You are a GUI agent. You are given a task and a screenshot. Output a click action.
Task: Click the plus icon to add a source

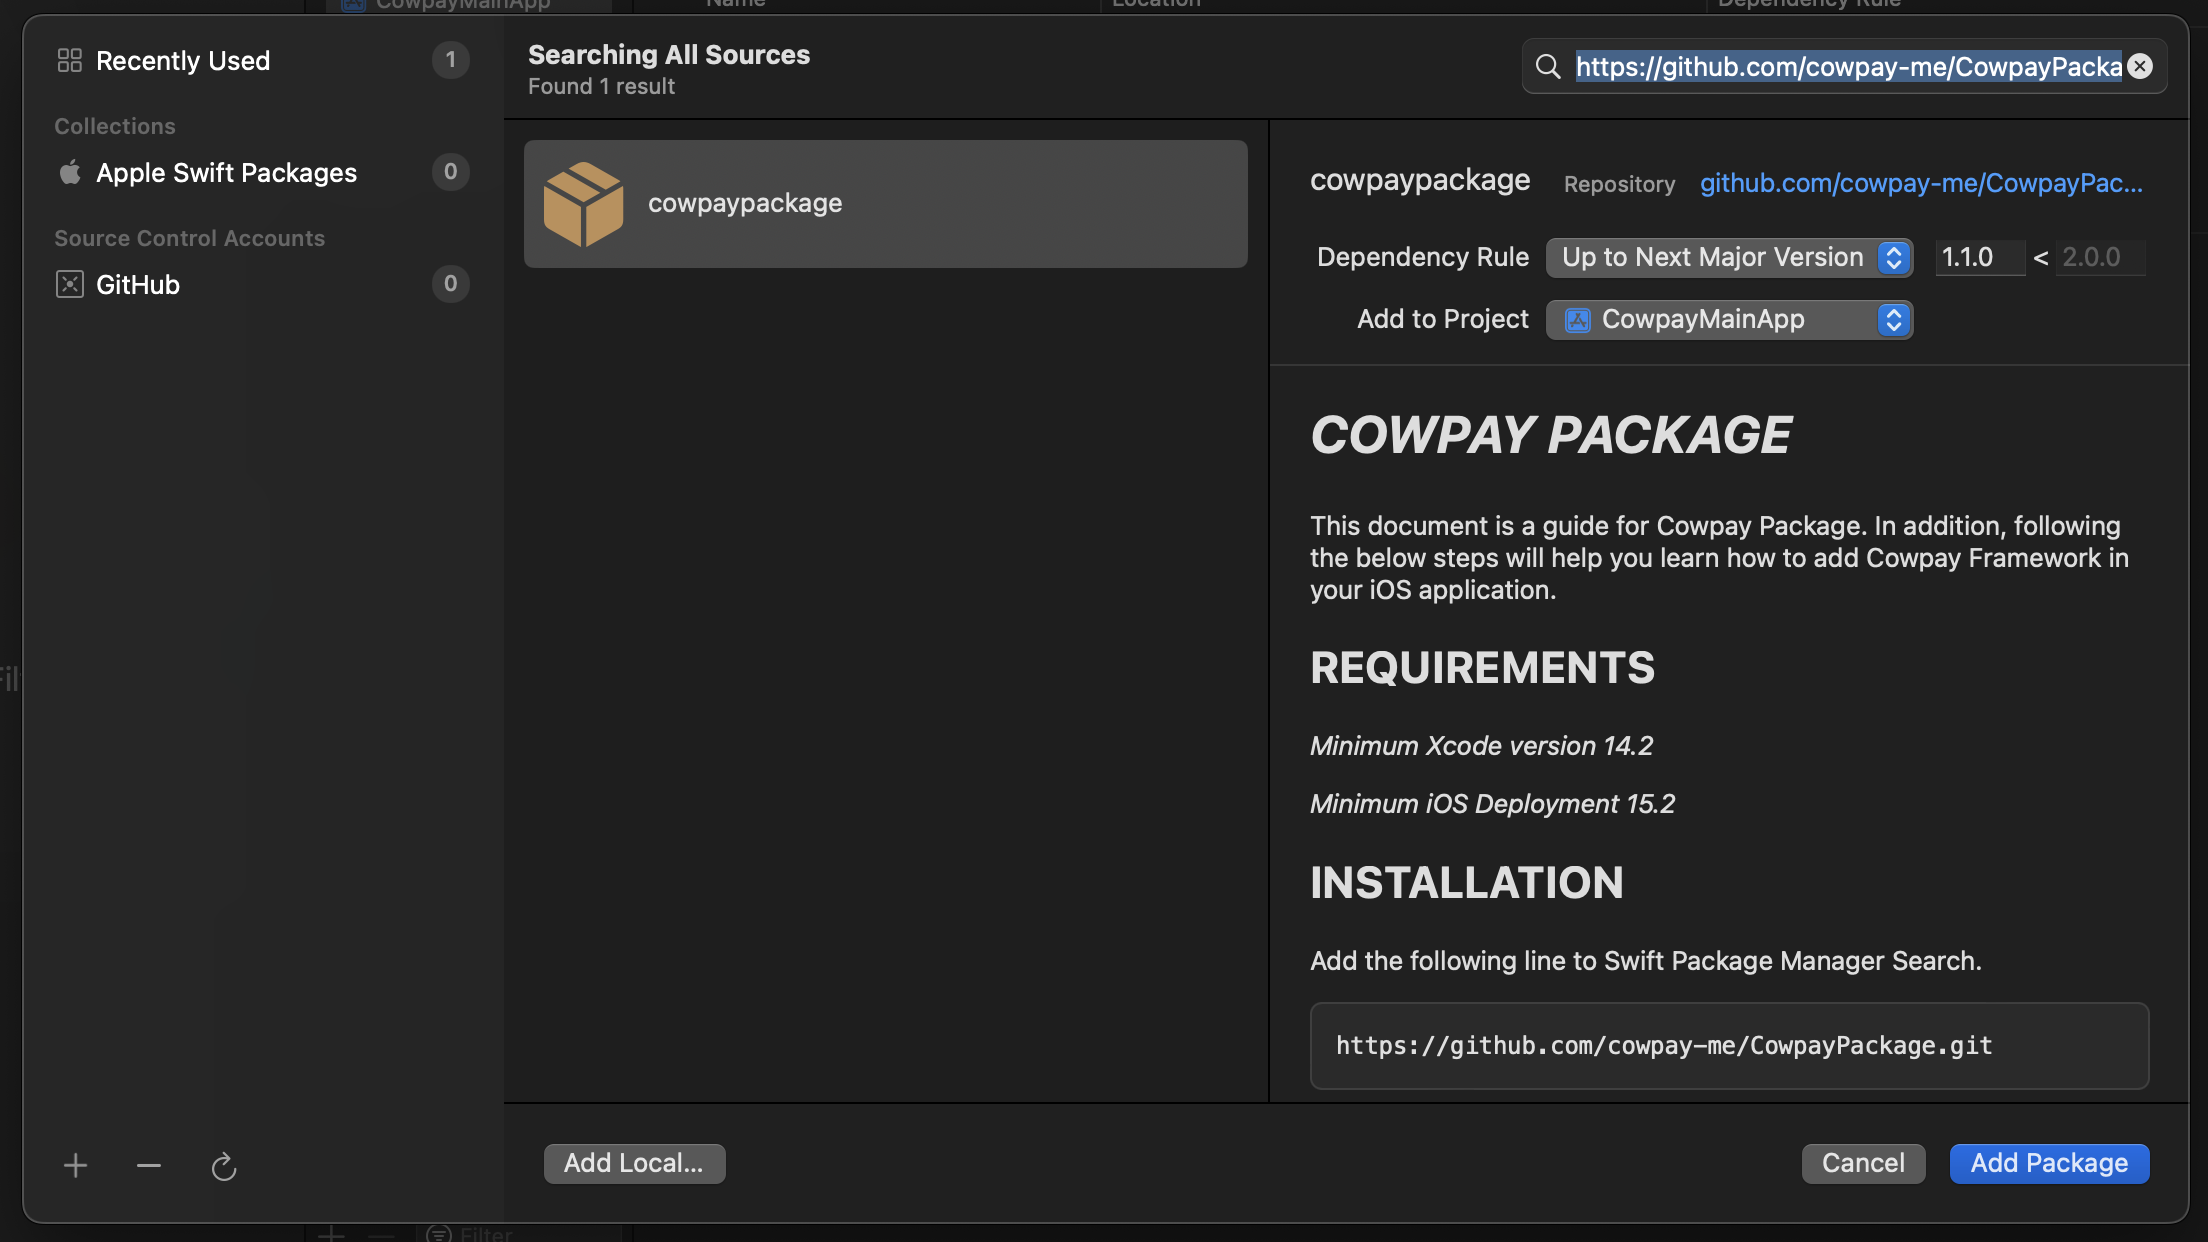pos(75,1166)
